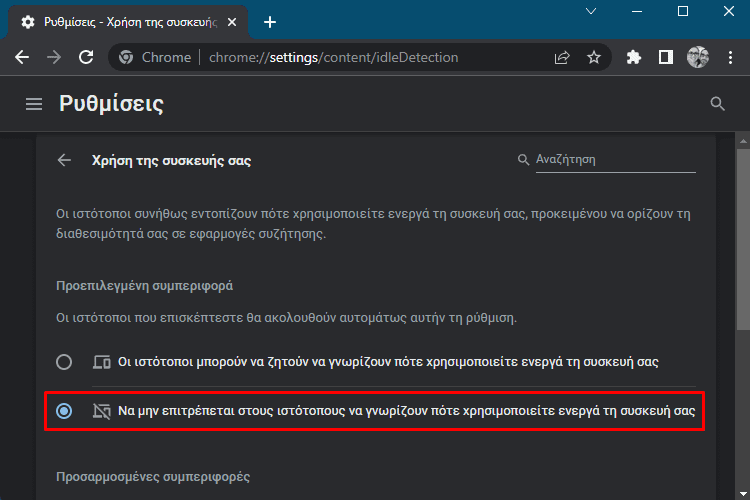
Task: Toggle the side panel icon
Action: pos(665,57)
